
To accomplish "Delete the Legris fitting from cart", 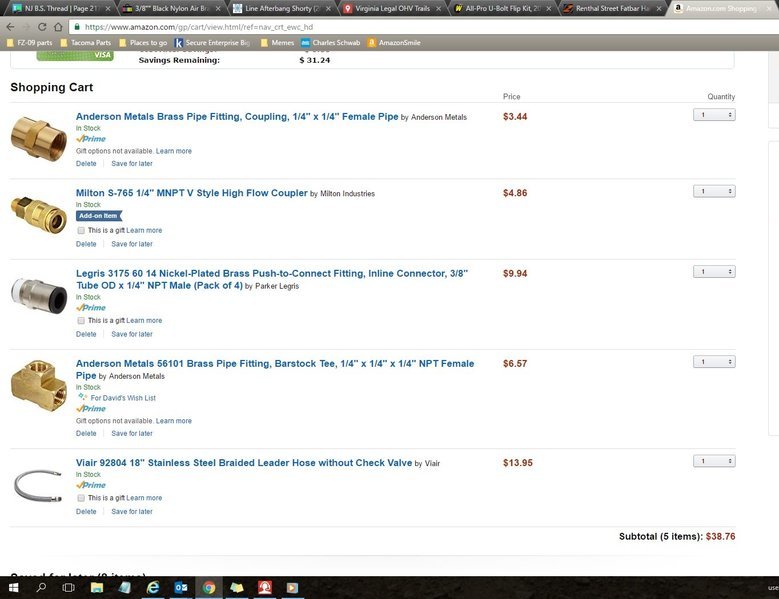I will pyautogui.click(x=86, y=334).
